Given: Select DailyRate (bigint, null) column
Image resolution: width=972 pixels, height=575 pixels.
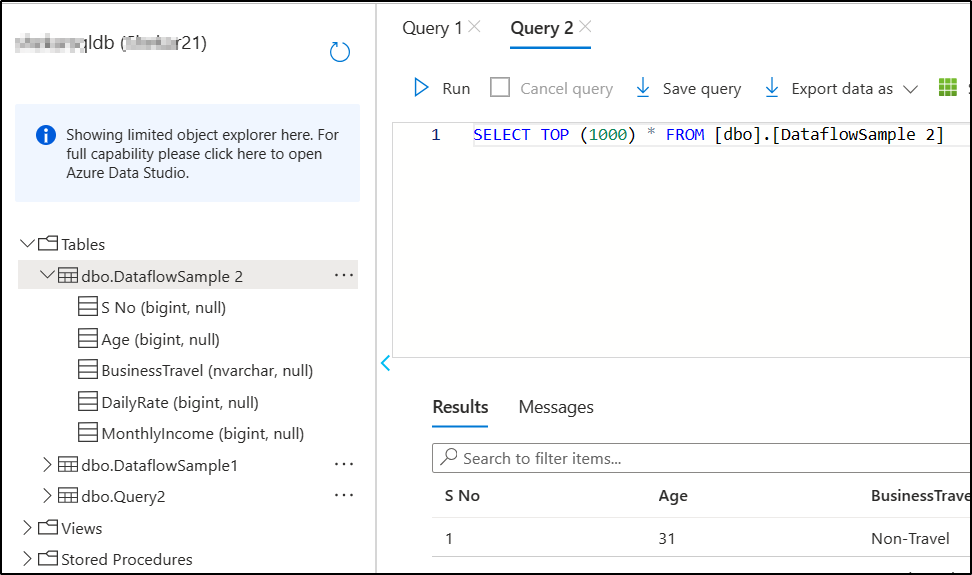Looking at the screenshot, I should [x=180, y=402].
